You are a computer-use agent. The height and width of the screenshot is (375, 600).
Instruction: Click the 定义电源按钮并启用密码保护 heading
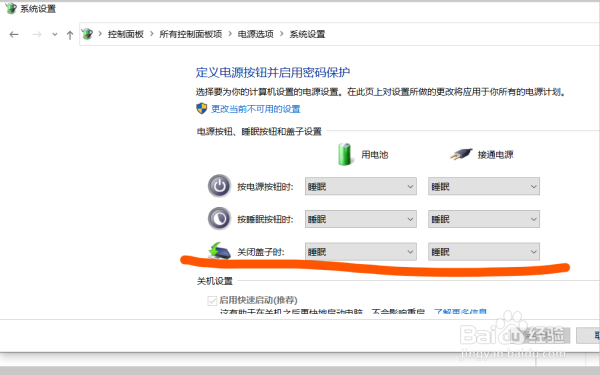tap(273, 72)
